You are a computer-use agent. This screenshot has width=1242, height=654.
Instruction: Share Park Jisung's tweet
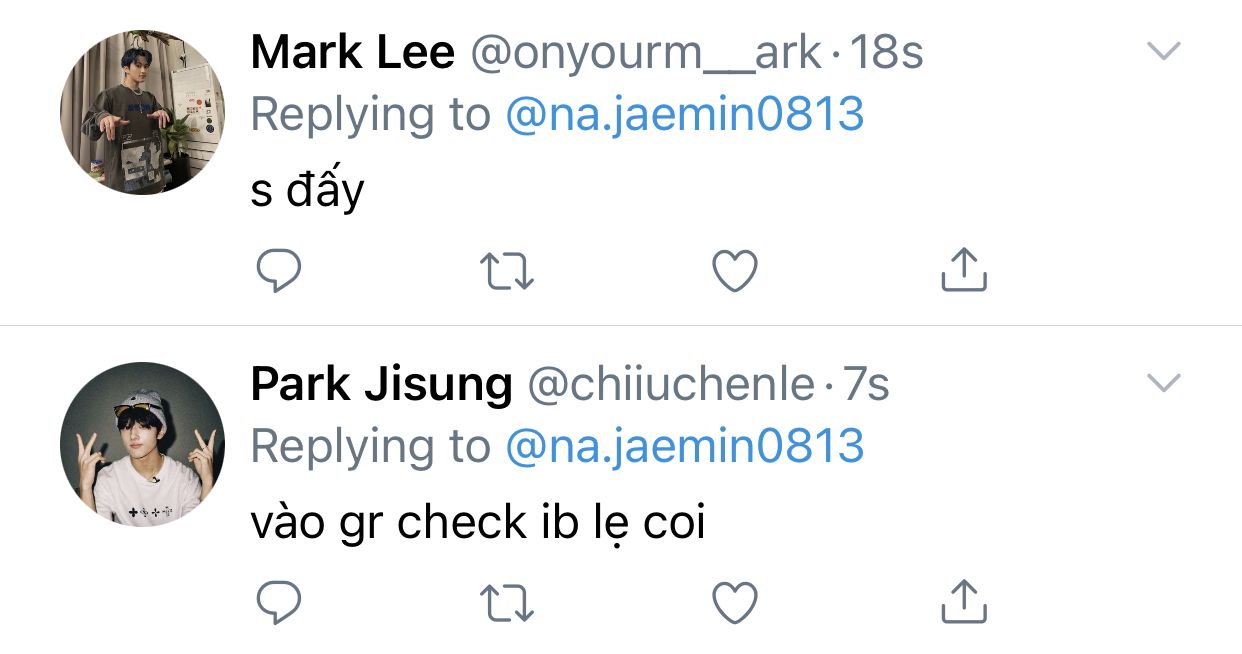tap(964, 602)
